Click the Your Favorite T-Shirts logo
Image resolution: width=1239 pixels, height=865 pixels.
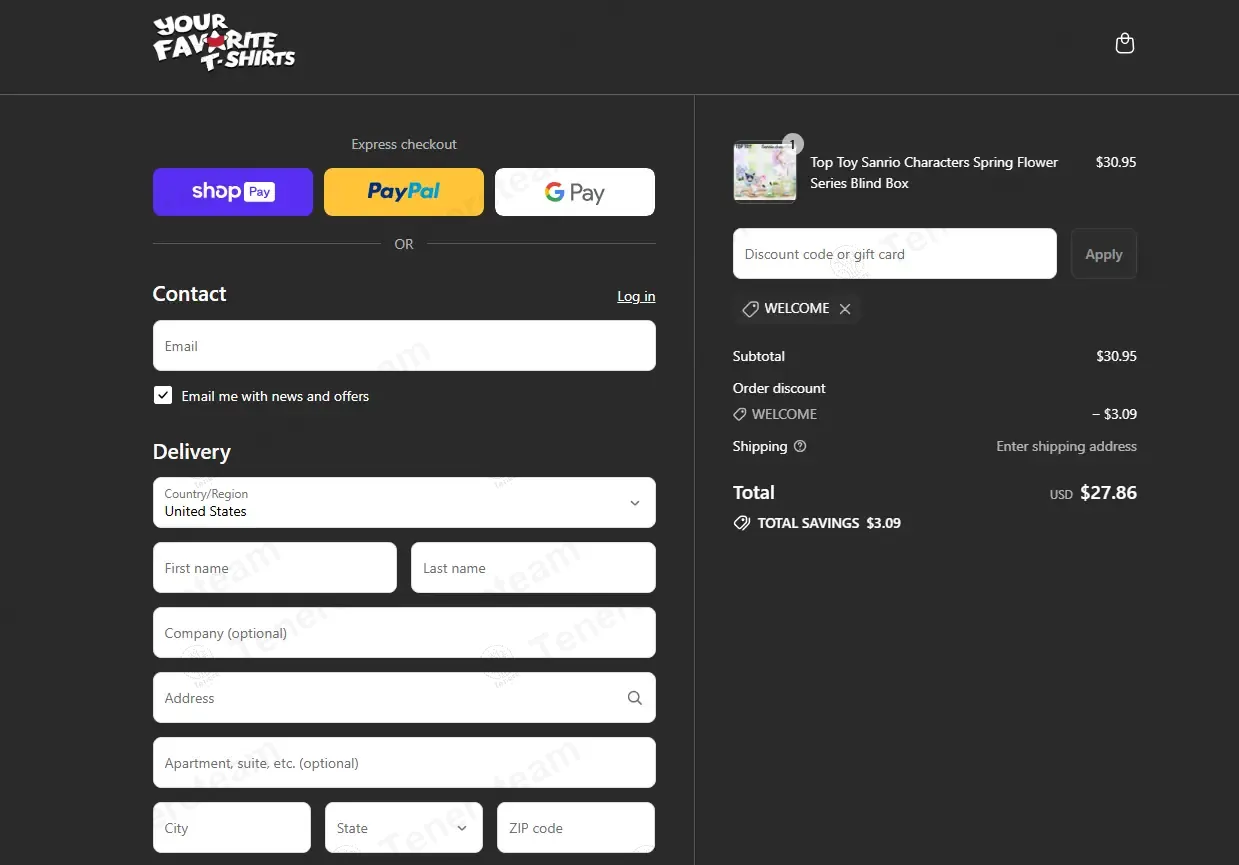(x=224, y=42)
